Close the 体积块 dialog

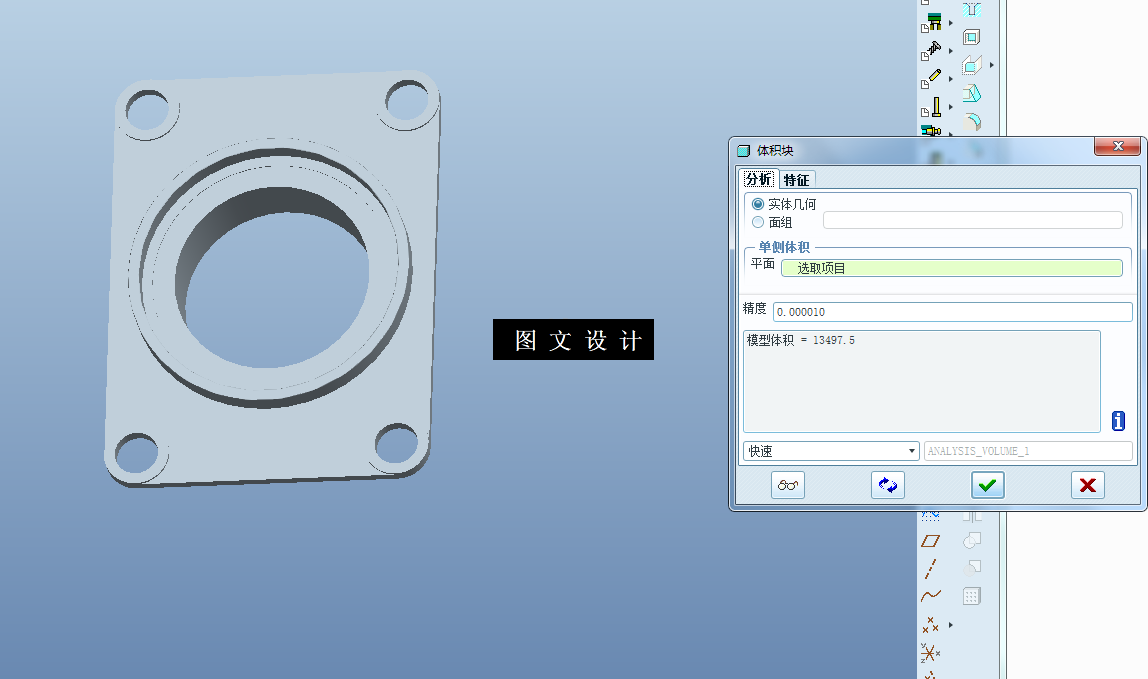(x=1117, y=146)
